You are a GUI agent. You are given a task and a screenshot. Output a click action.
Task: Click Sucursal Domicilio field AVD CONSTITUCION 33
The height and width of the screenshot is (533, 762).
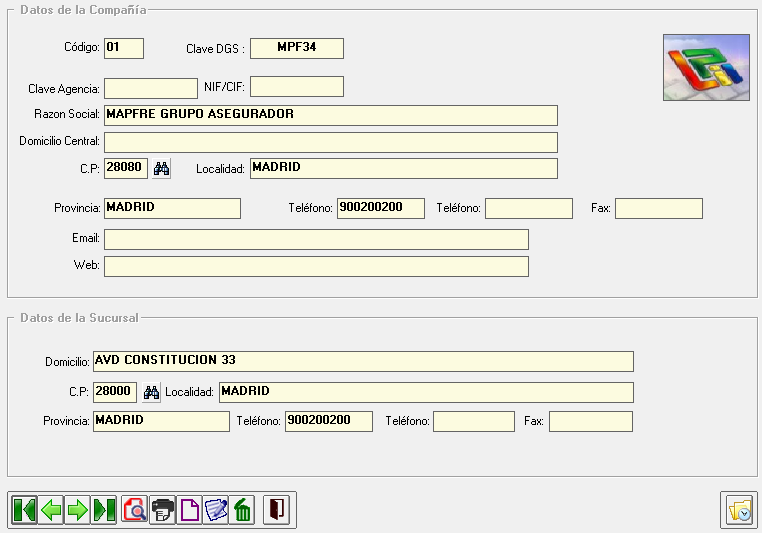(364, 361)
